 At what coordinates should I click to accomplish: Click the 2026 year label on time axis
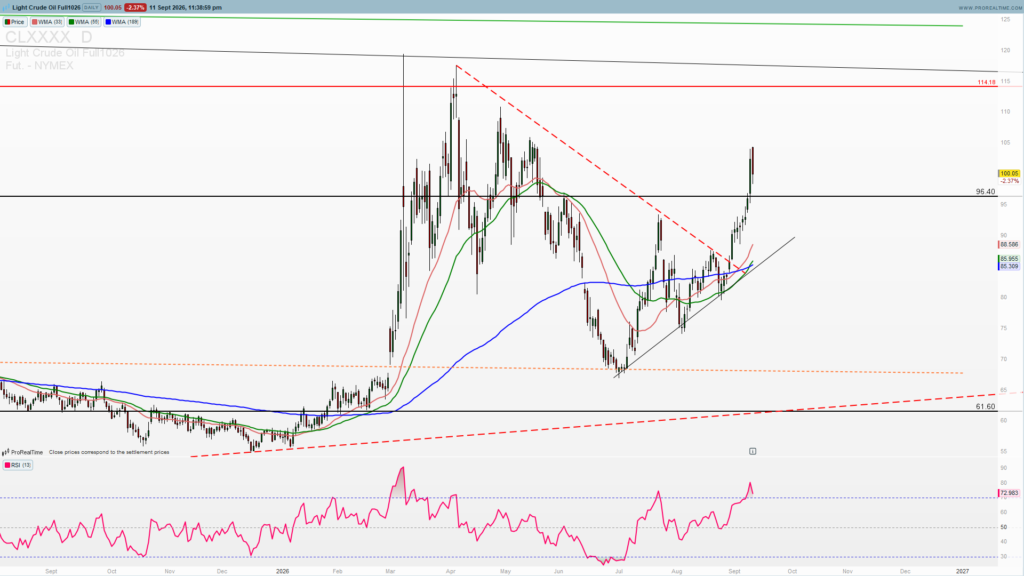point(283,571)
